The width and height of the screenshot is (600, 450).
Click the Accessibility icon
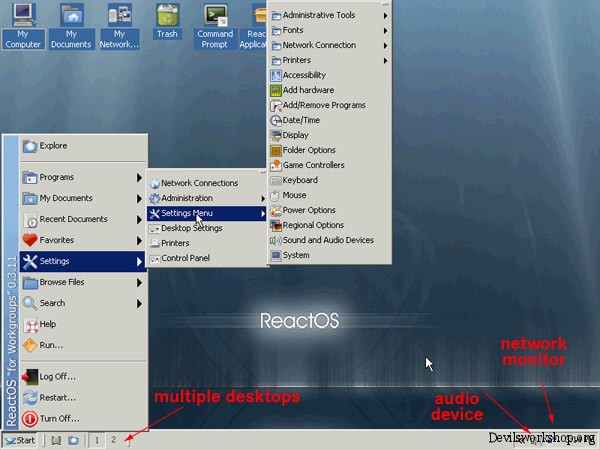click(276, 75)
